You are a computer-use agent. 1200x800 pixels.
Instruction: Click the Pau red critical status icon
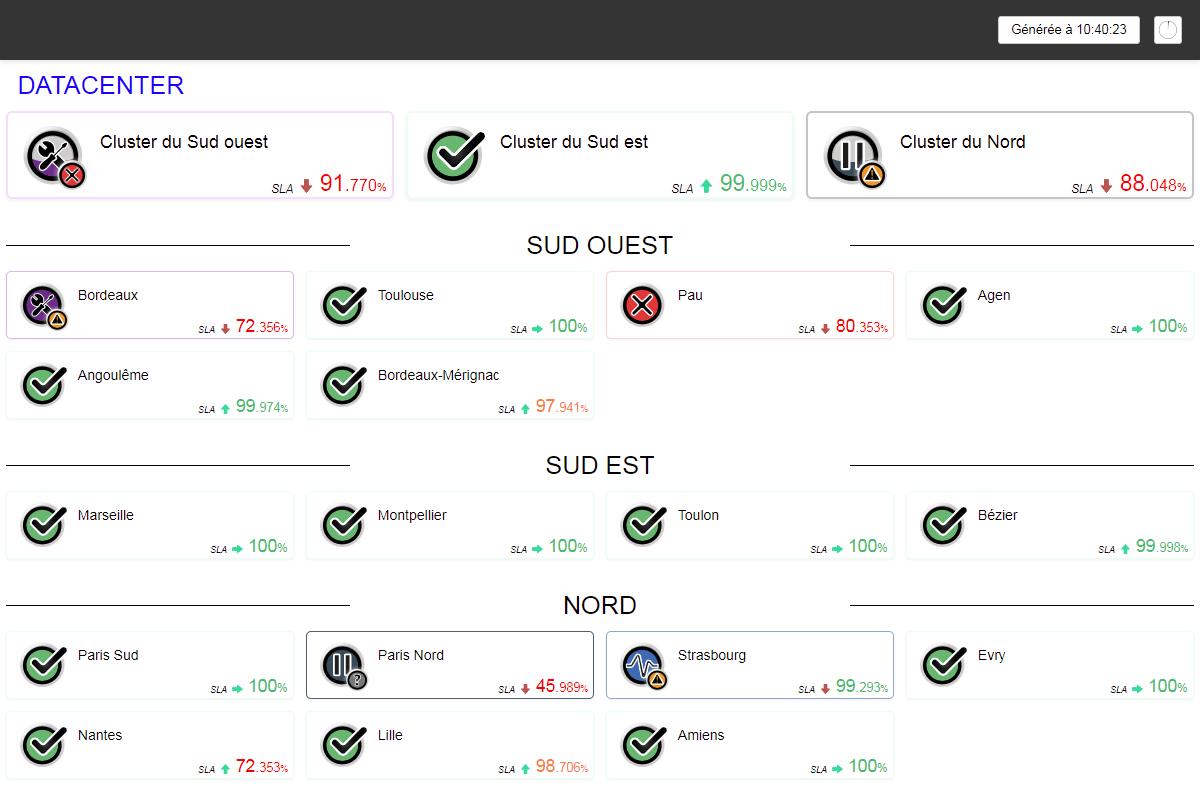coord(643,305)
